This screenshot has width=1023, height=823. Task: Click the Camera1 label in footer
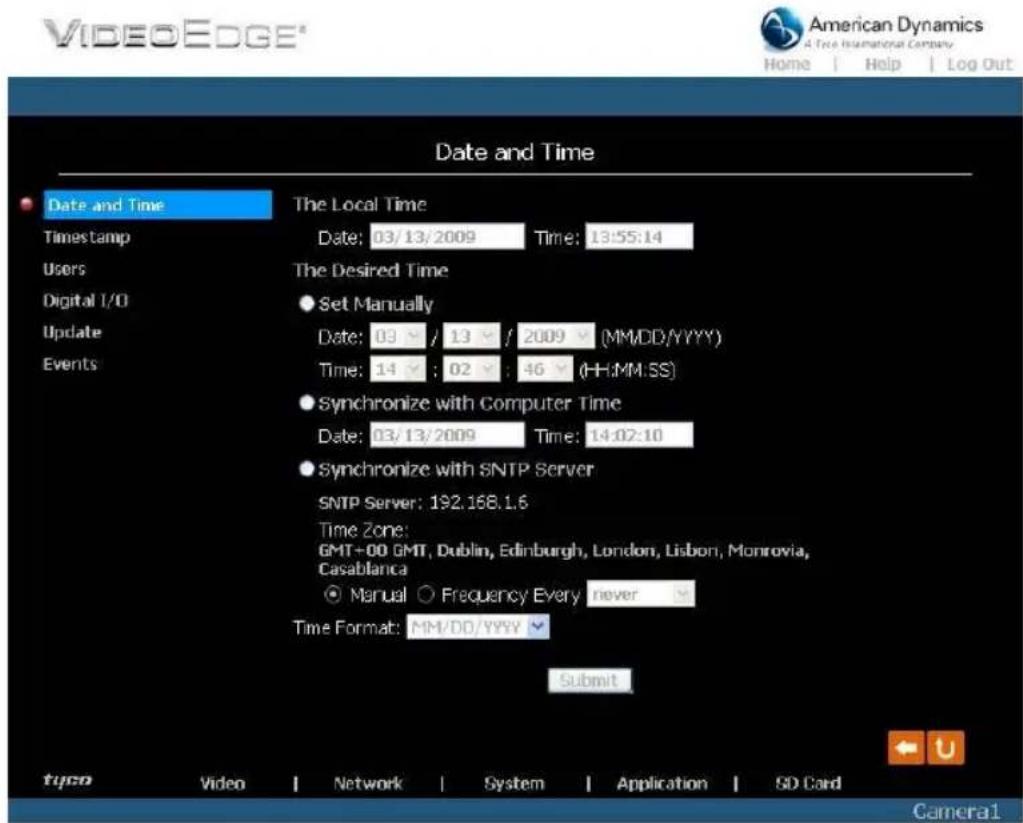click(x=956, y=811)
